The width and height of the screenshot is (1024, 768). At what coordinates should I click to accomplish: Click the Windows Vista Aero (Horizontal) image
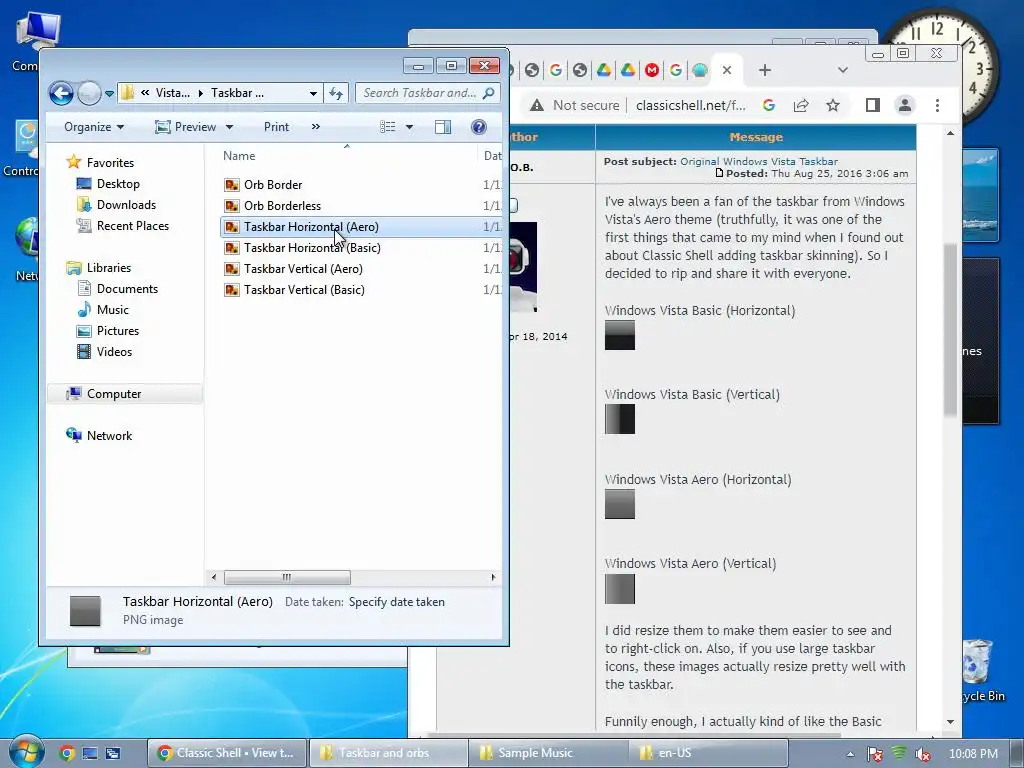click(x=620, y=504)
